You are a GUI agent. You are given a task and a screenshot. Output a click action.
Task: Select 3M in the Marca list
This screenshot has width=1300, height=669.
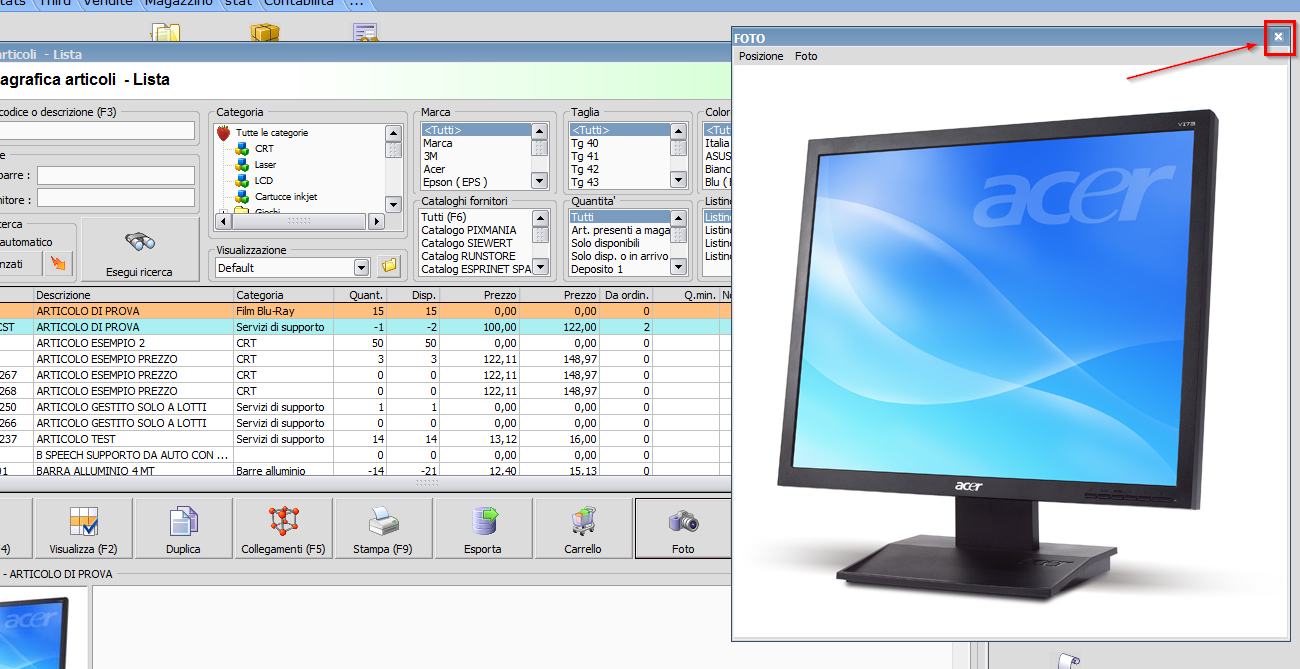[x=476, y=156]
